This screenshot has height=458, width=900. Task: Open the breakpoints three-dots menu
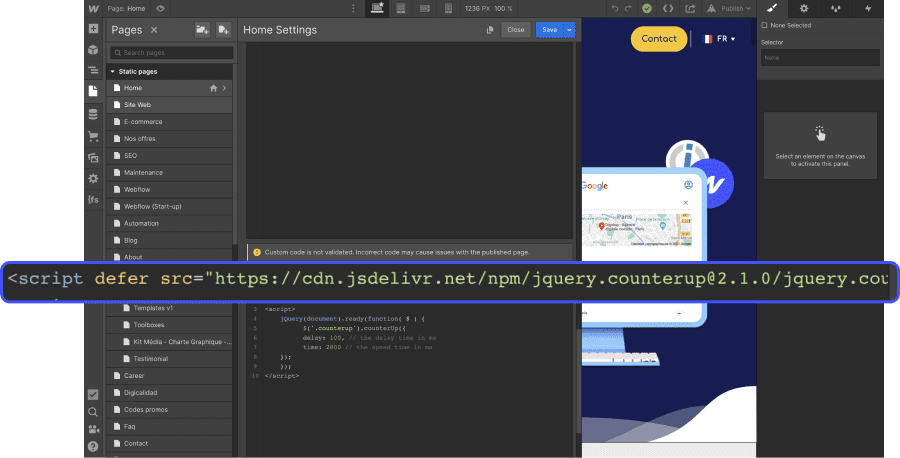[353, 9]
